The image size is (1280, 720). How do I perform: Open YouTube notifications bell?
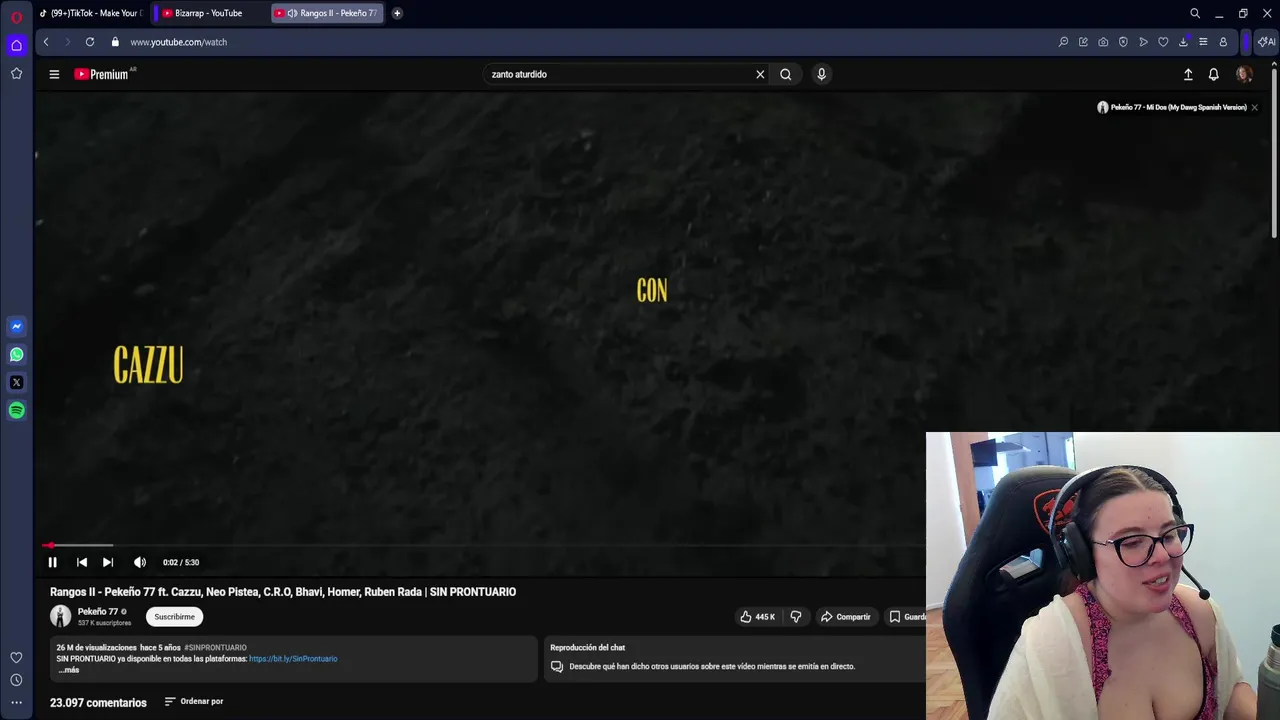(x=1213, y=74)
